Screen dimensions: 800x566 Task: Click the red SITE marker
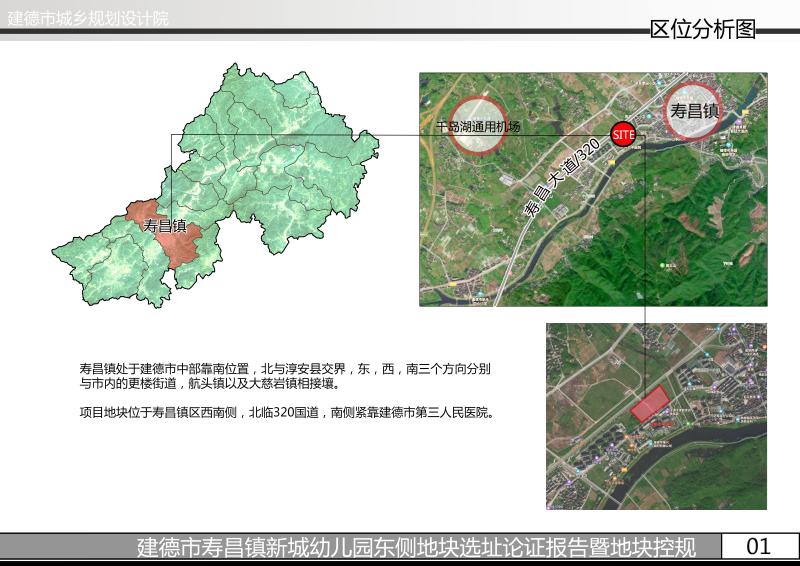pos(623,134)
